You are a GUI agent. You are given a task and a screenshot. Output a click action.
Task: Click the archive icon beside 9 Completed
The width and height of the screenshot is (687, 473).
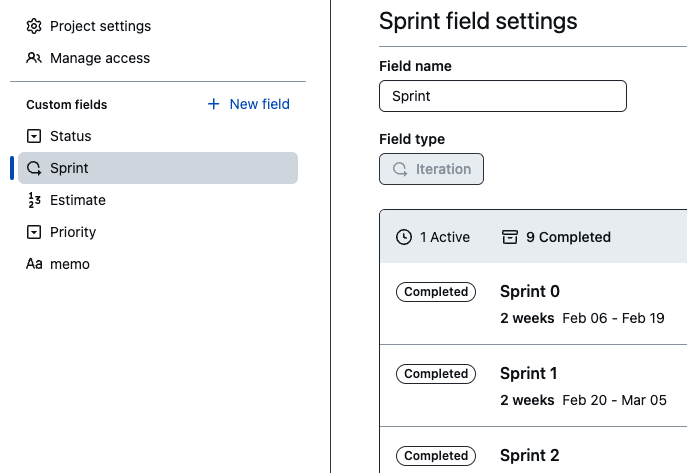510,237
